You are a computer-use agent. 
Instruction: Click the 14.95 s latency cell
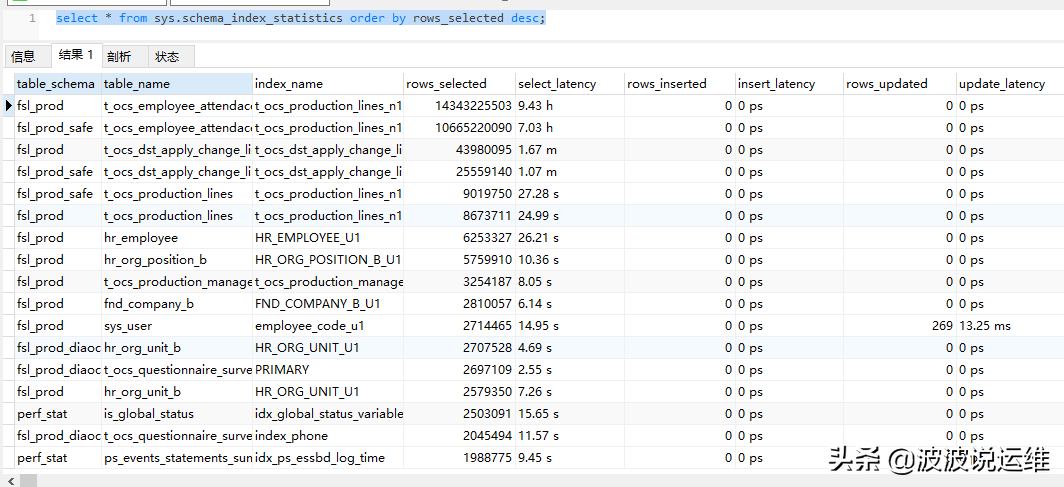click(x=570, y=326)
